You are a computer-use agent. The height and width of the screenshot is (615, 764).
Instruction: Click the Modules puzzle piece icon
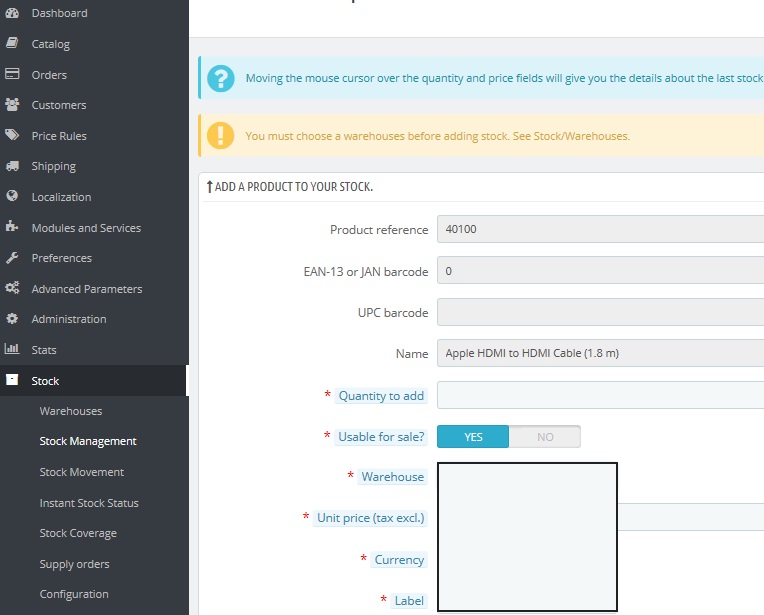pyautogui.click(x=12, y=227)
